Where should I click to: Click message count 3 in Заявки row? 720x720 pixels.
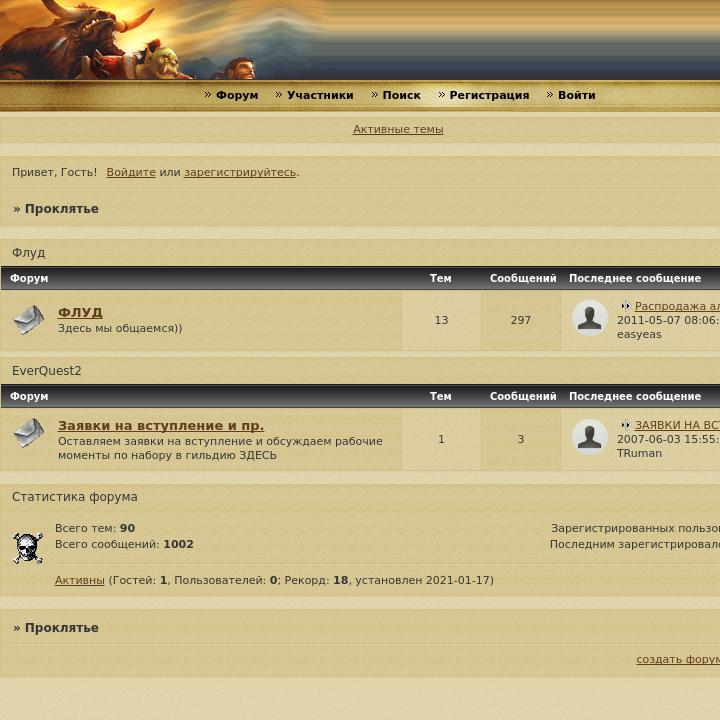coord(521,439)
